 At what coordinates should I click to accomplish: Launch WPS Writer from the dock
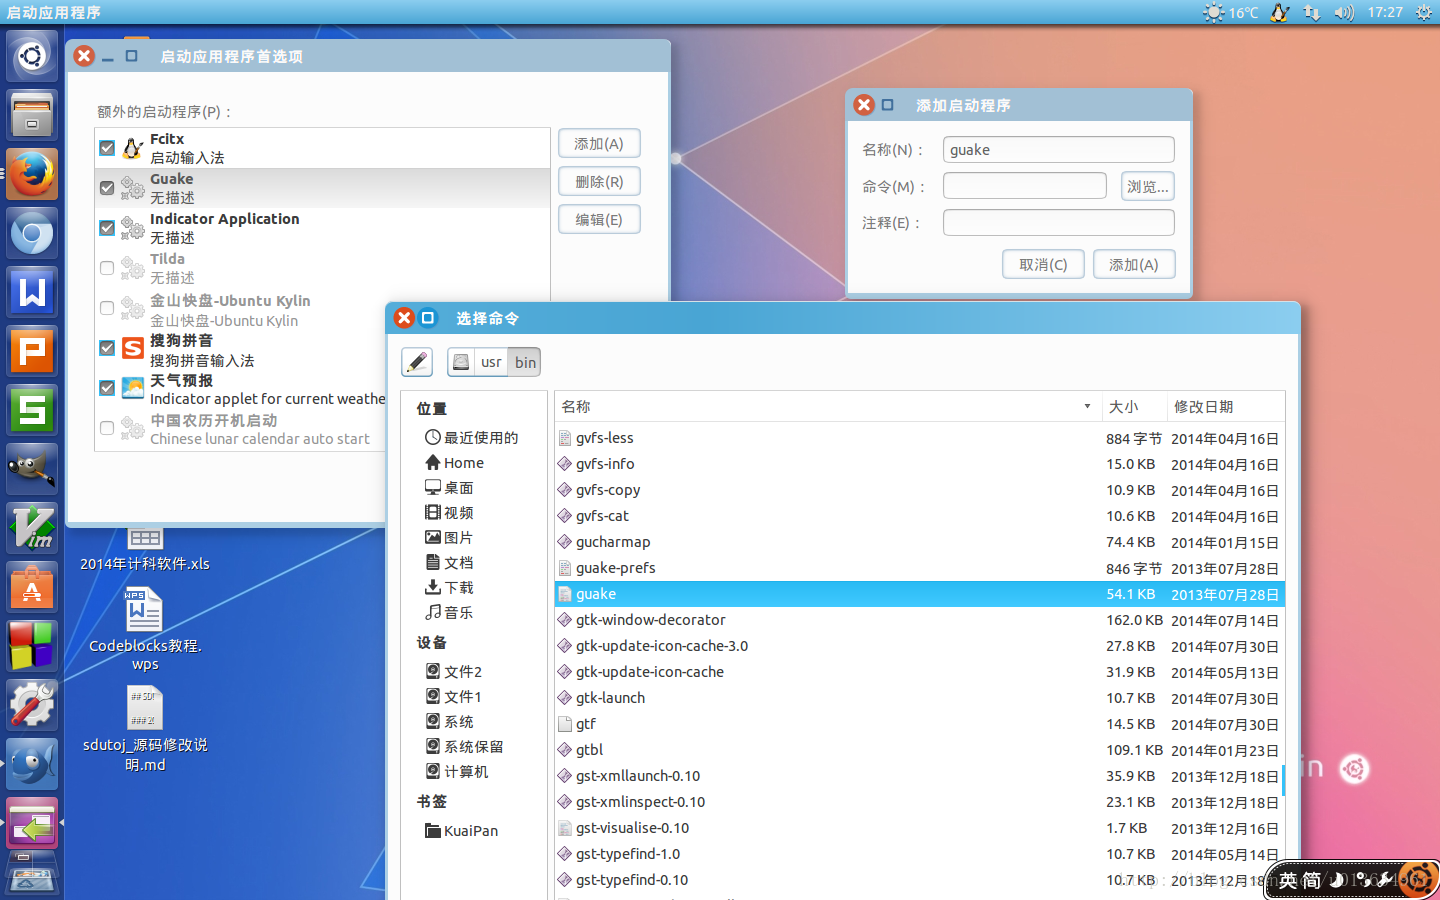click(x=32, y=292)
